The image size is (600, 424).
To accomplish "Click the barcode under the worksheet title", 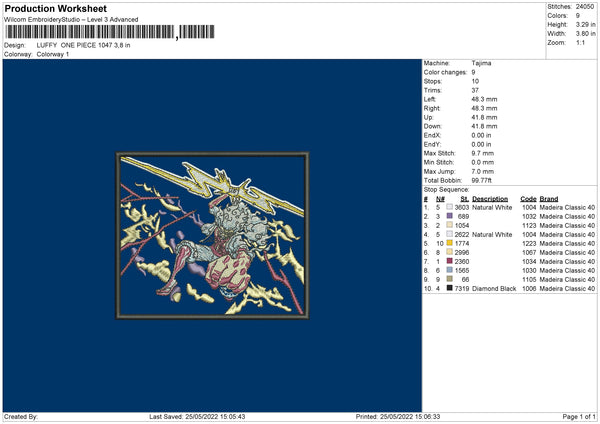I will tap(109, 32).
